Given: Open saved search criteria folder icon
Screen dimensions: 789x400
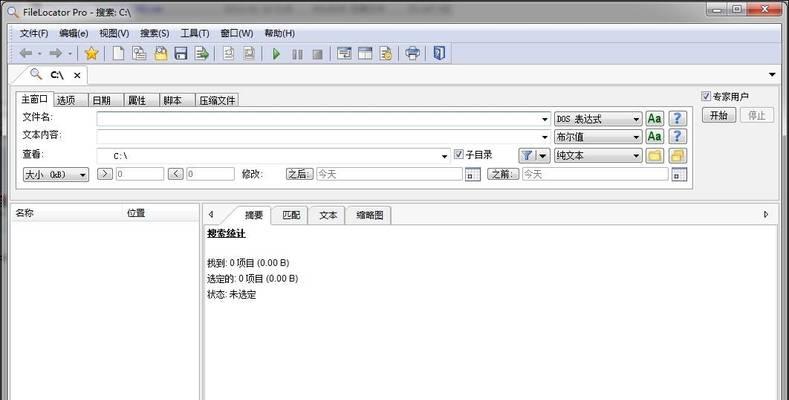Looking at the screenshot, I should tap(161, 53).
